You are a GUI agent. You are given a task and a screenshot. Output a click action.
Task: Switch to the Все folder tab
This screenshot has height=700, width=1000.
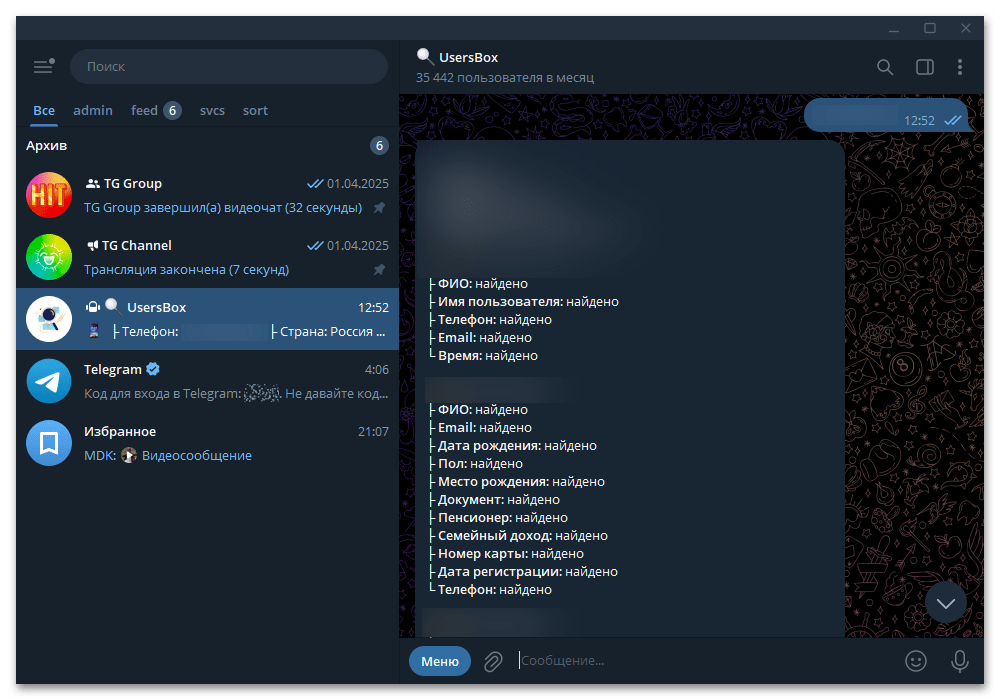[x=44, y=110]
